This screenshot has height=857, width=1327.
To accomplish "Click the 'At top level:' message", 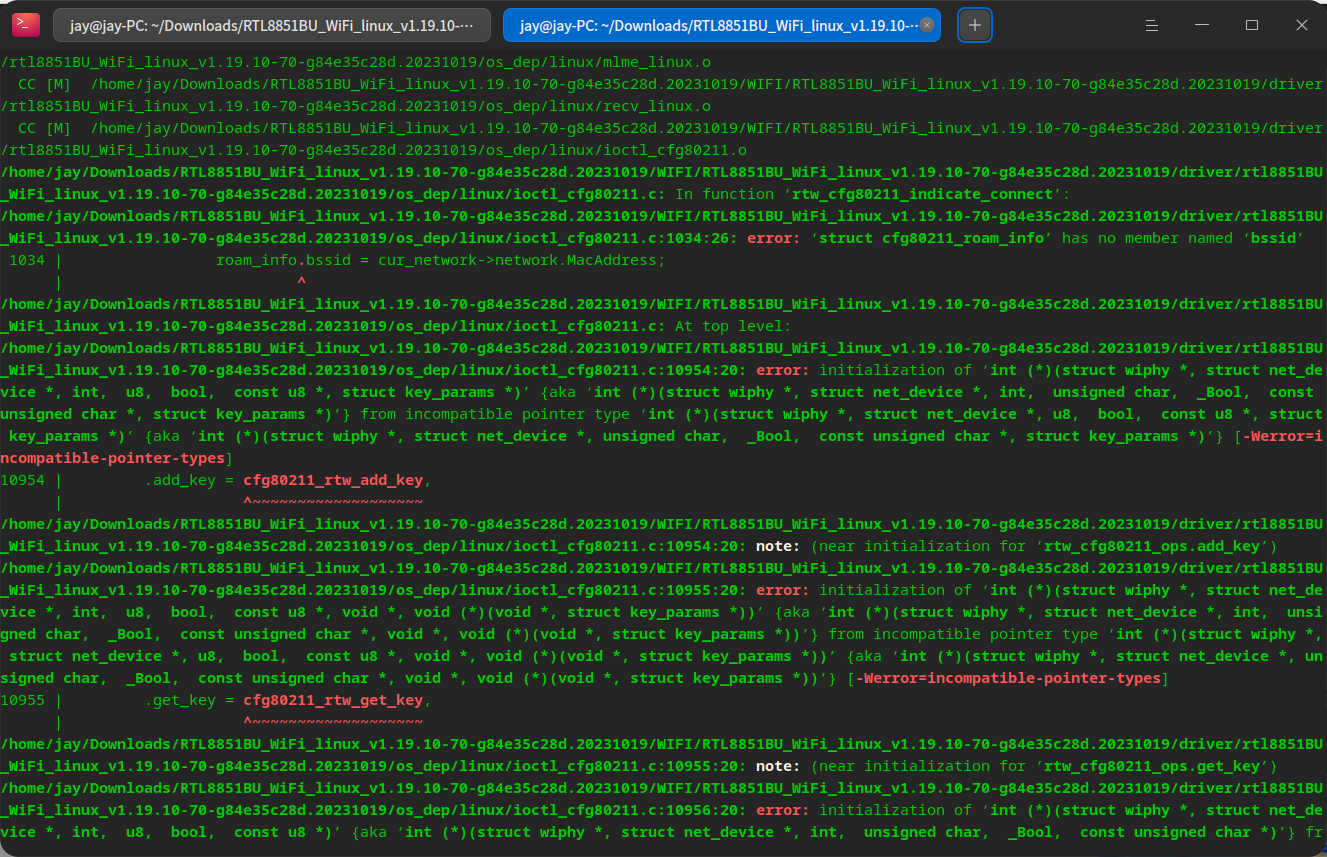I will coord(733,326).
